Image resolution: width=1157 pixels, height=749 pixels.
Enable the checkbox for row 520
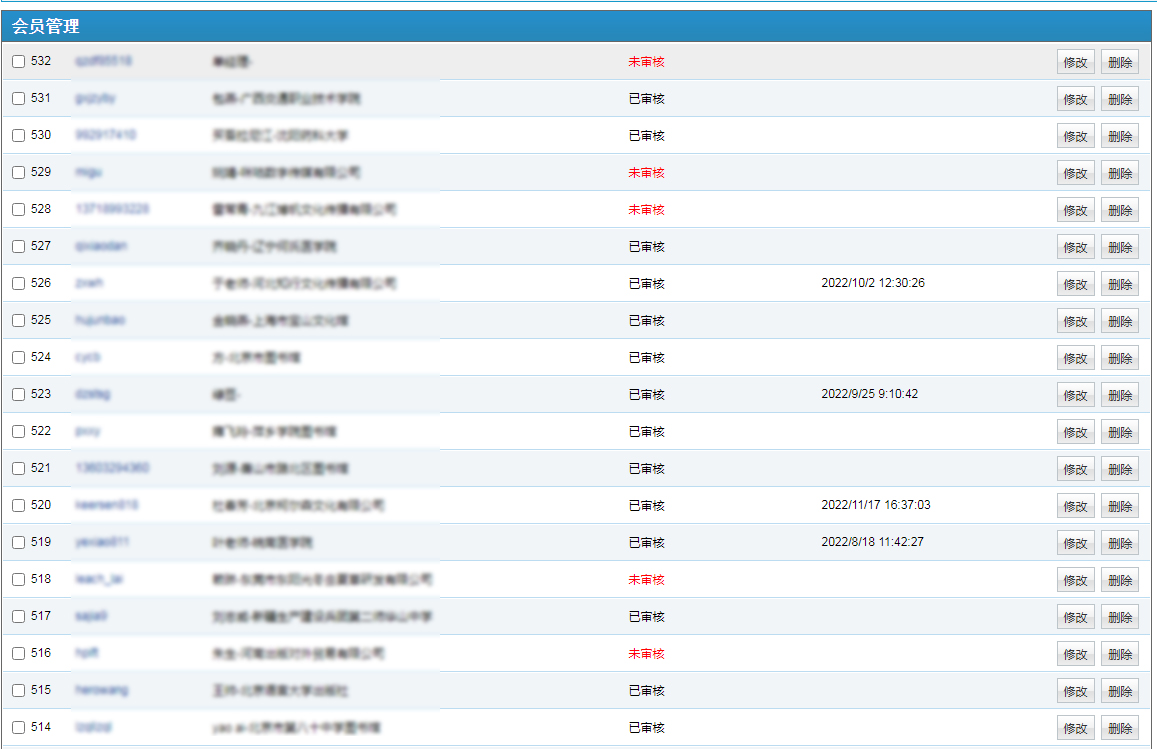(18, 506)
